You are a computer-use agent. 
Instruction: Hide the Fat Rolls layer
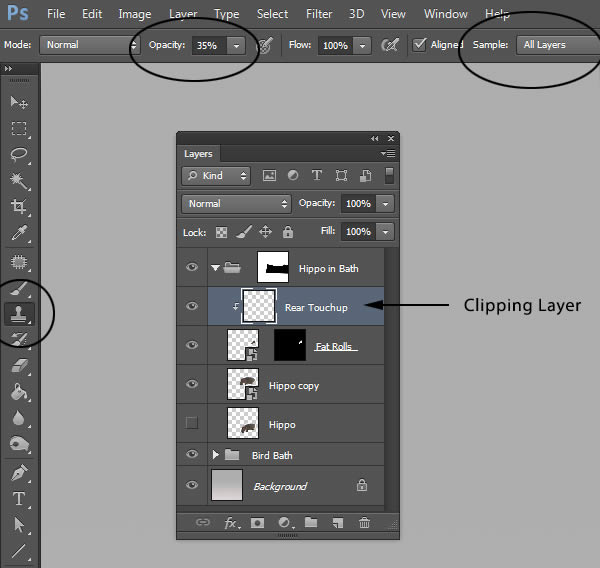[192, 345]
